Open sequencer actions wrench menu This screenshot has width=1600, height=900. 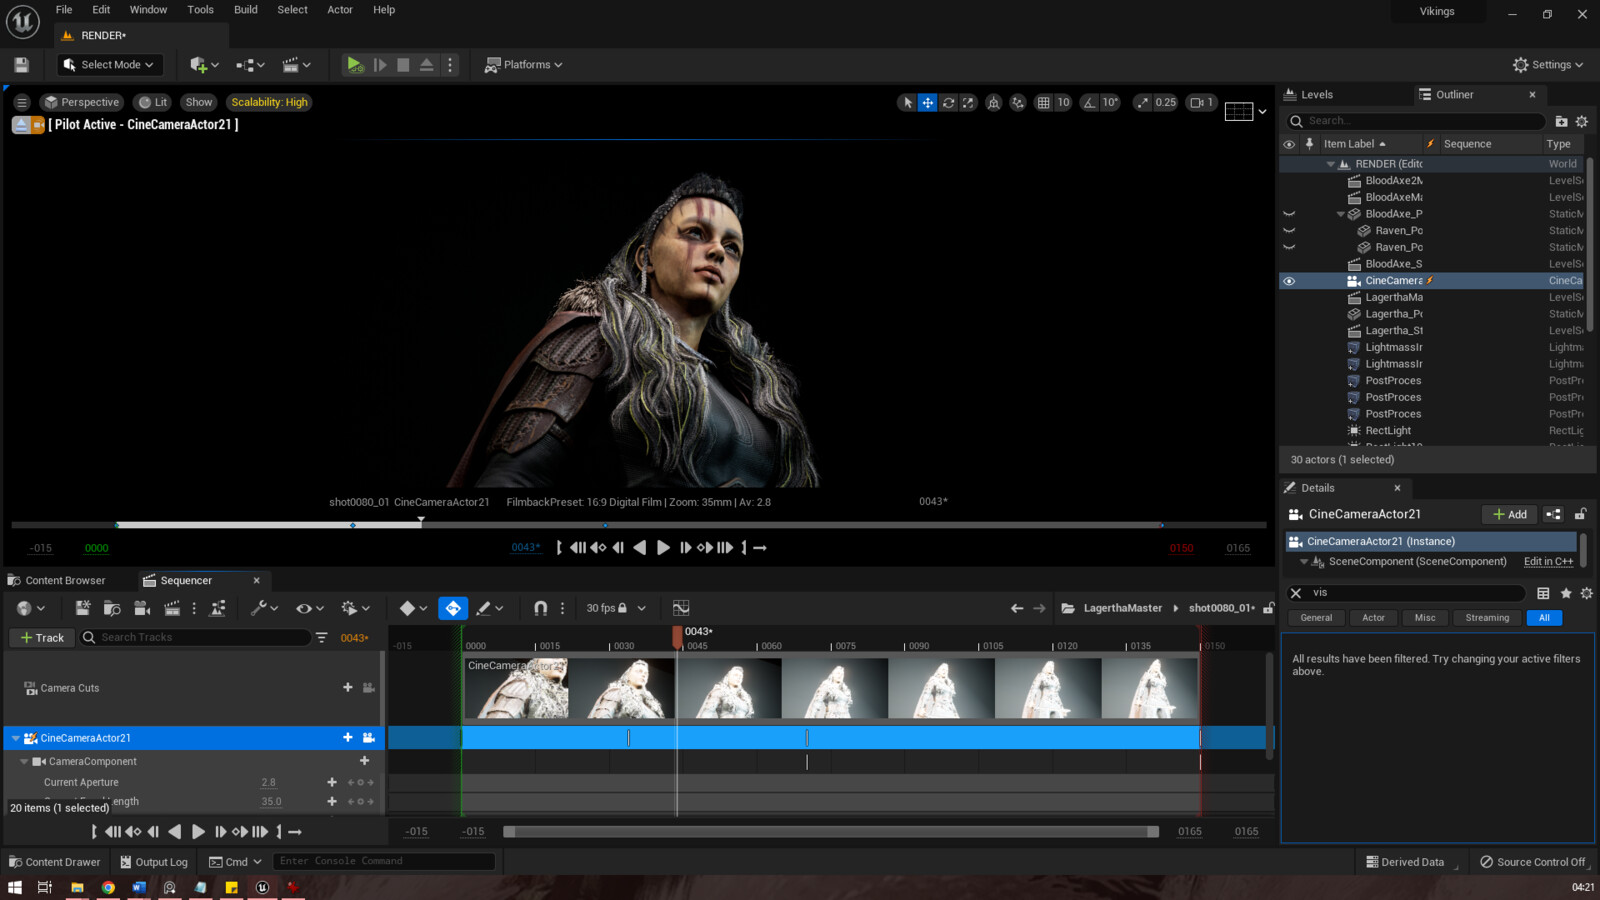coord(264,608)
